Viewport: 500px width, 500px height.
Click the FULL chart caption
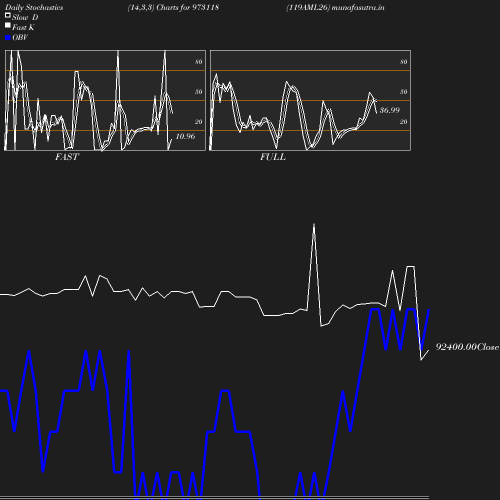tap(273, 157)
